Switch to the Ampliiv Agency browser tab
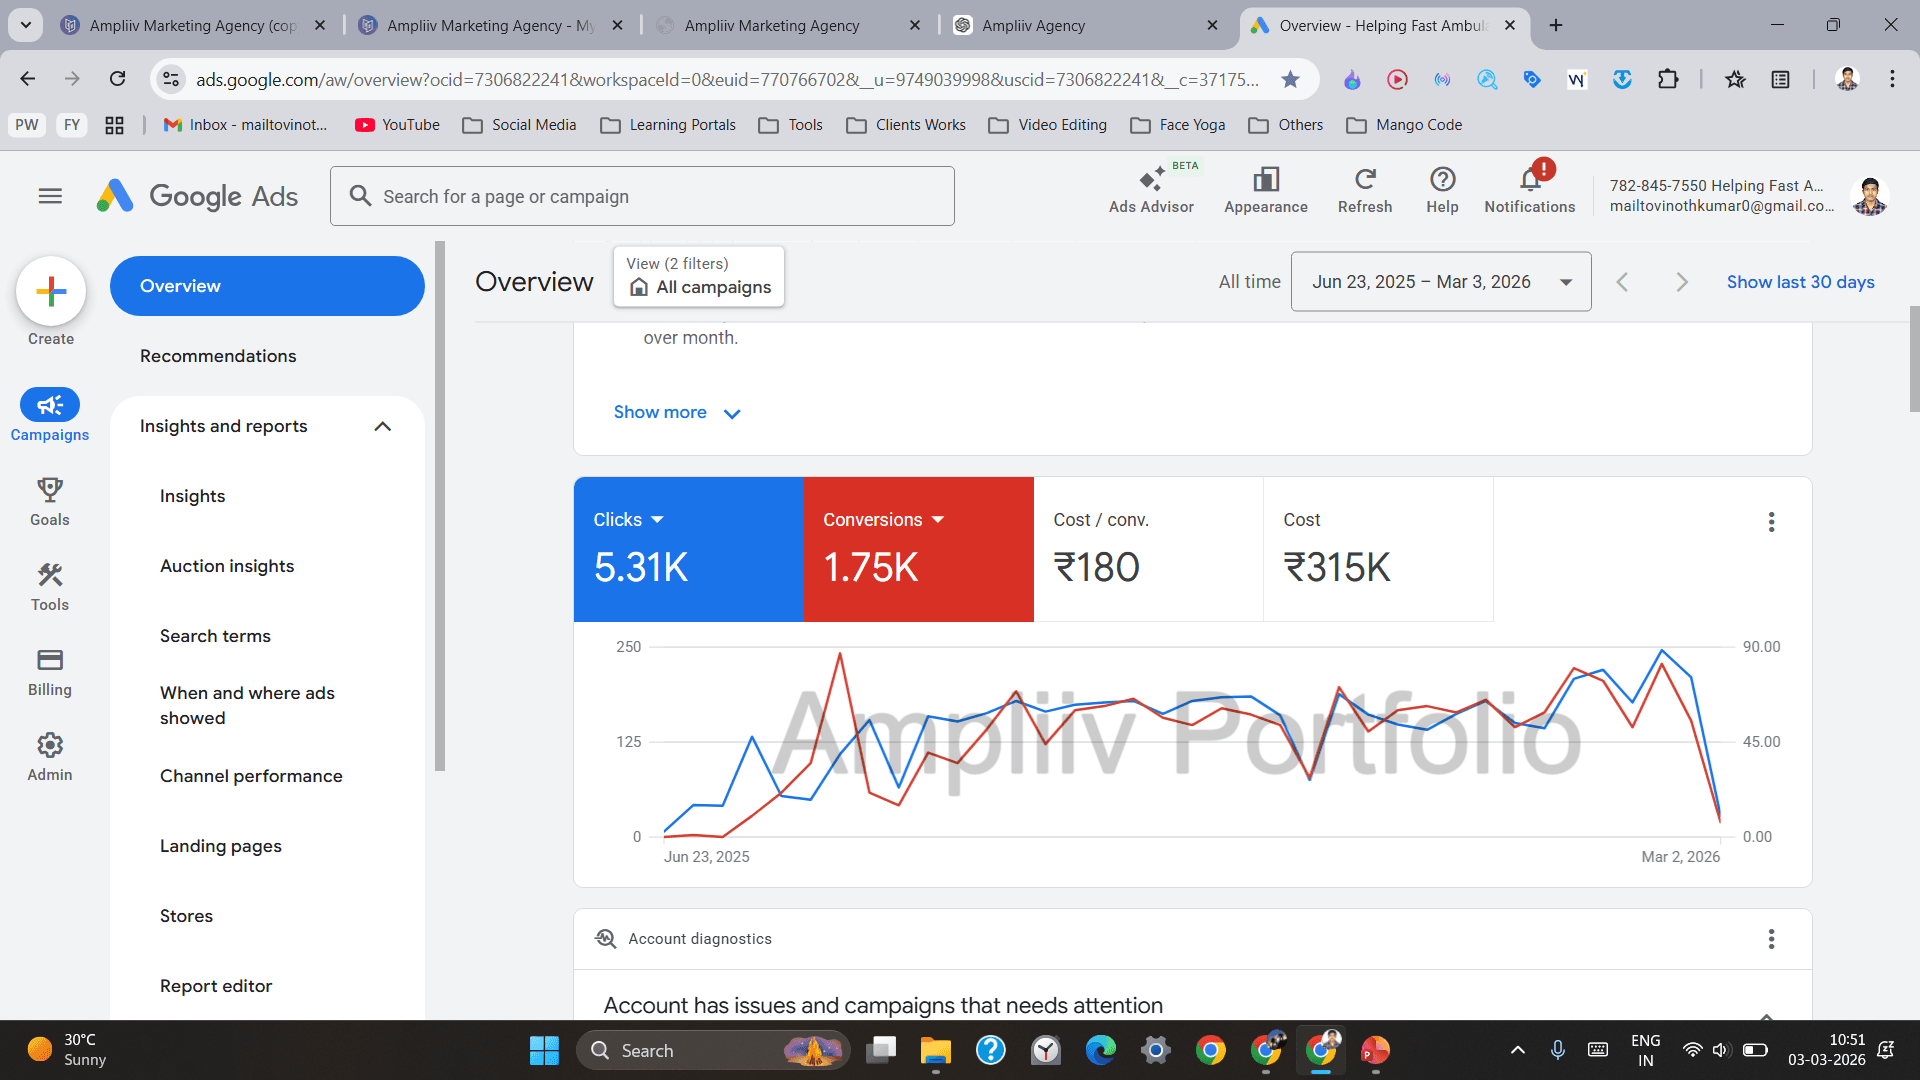Image resolution: width=1920 pixels, height=1080 pixels. [x=1086, y=25]
